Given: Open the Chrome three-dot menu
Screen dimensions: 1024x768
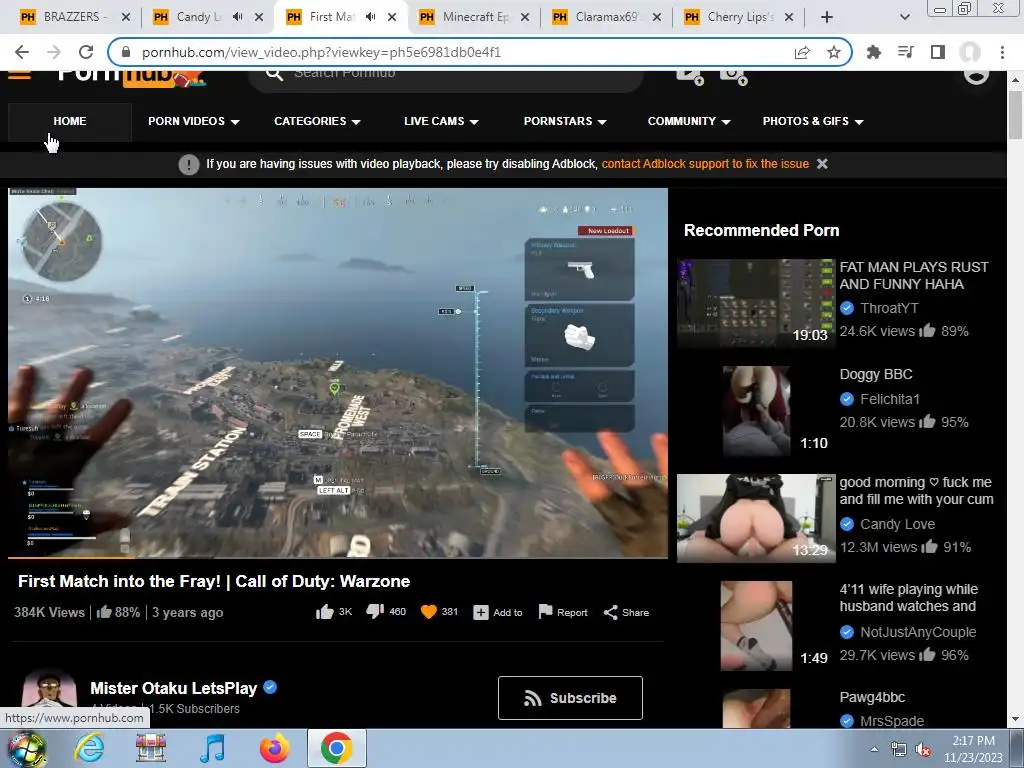Looking at the screenshot, I should tap(1002, 52).
